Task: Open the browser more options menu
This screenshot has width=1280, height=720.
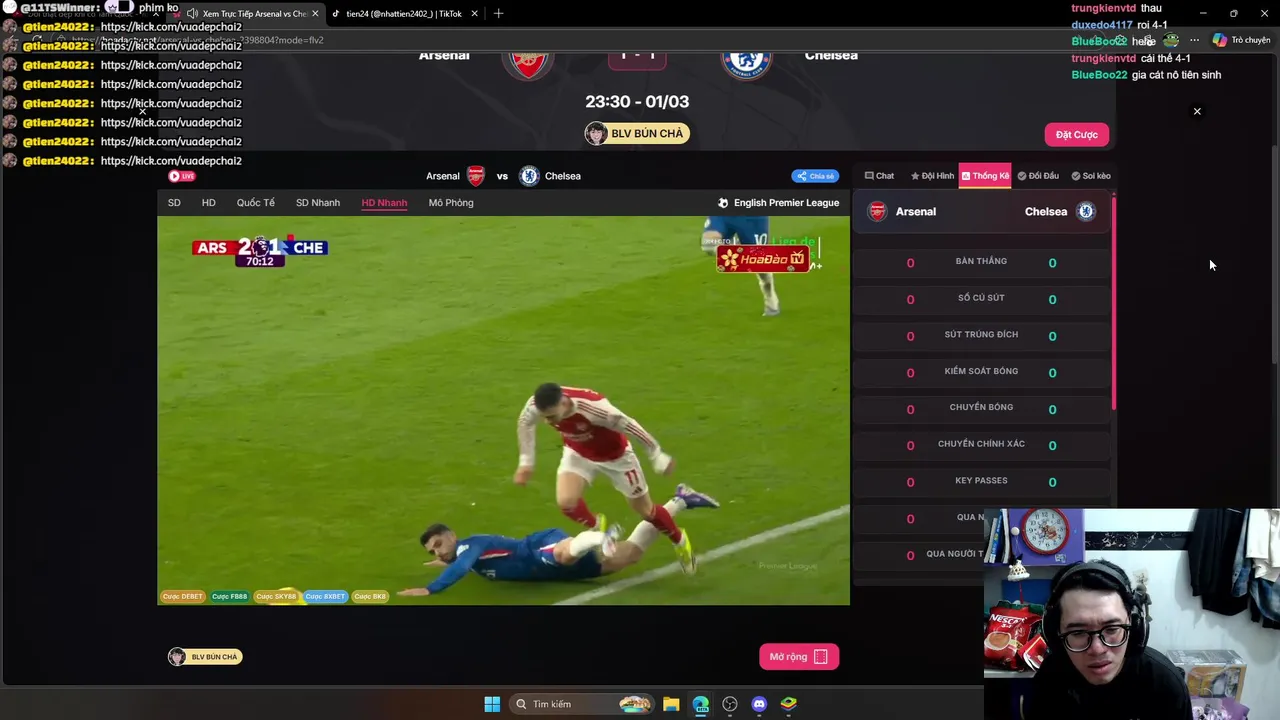Action: pyautogui.click(x=1194, y=40)
